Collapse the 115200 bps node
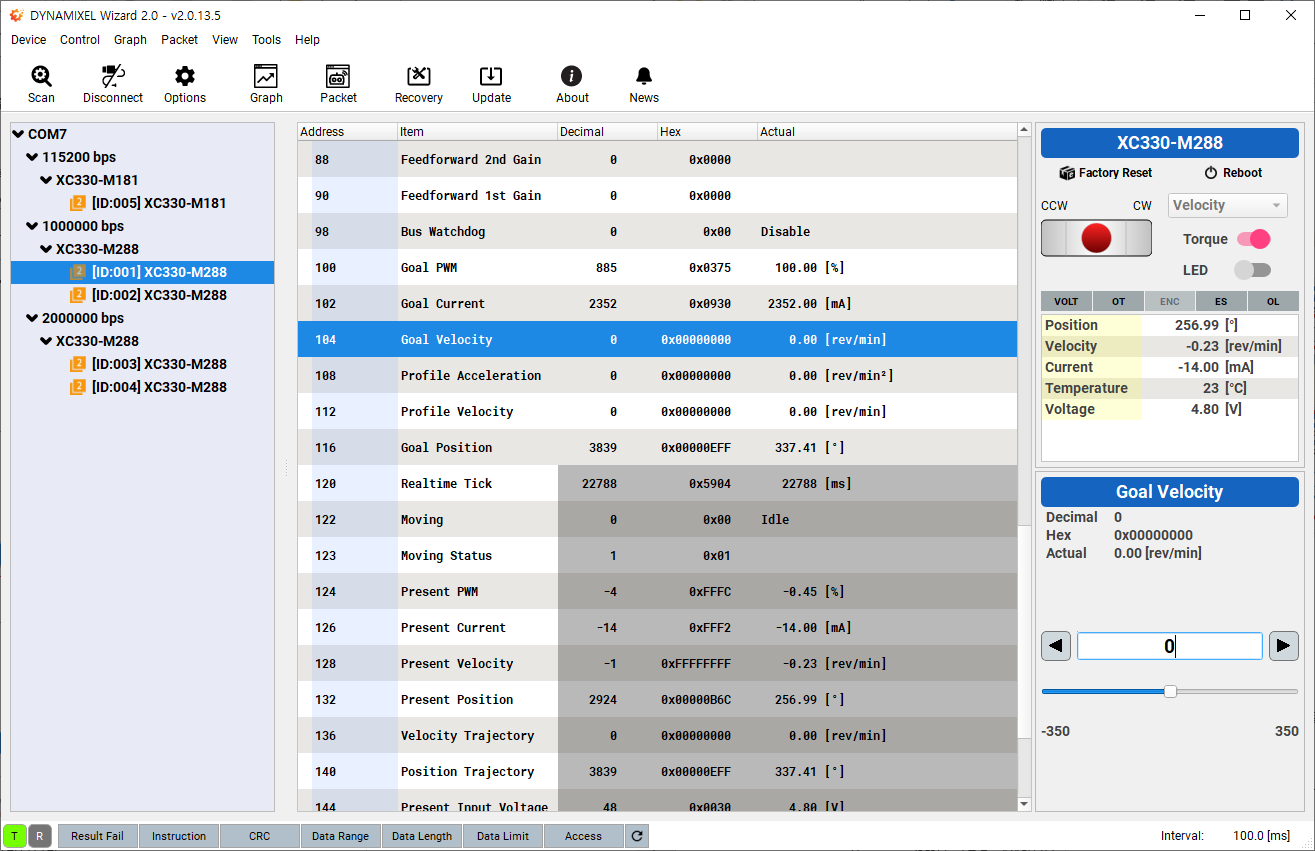This screenshot has width=1315, height=851. click(32, 157)
